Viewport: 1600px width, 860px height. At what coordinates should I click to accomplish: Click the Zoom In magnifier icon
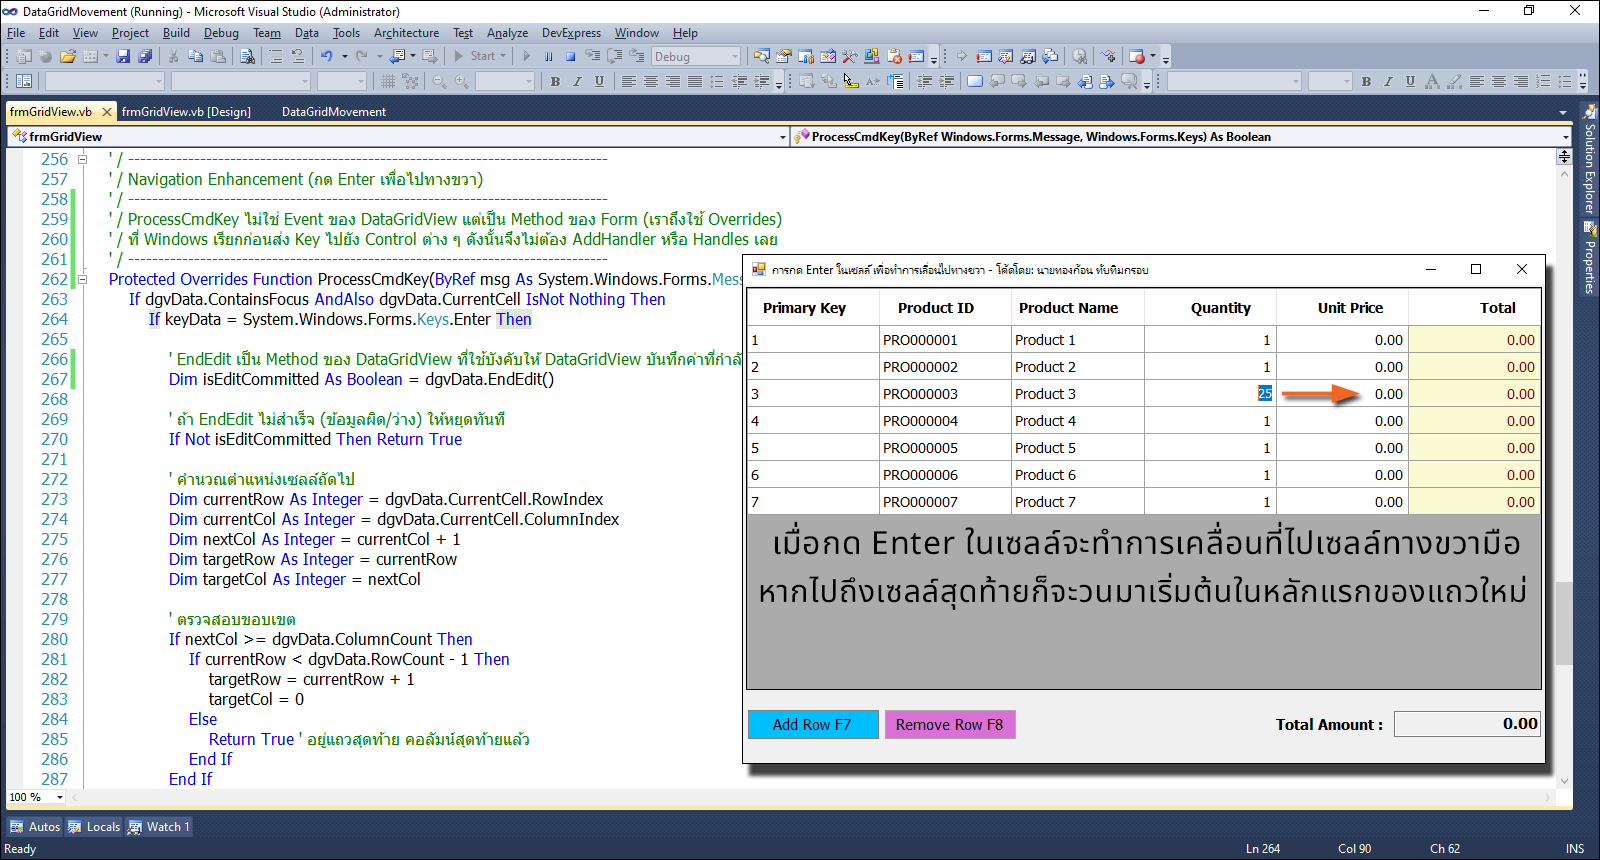pos(461,81)
